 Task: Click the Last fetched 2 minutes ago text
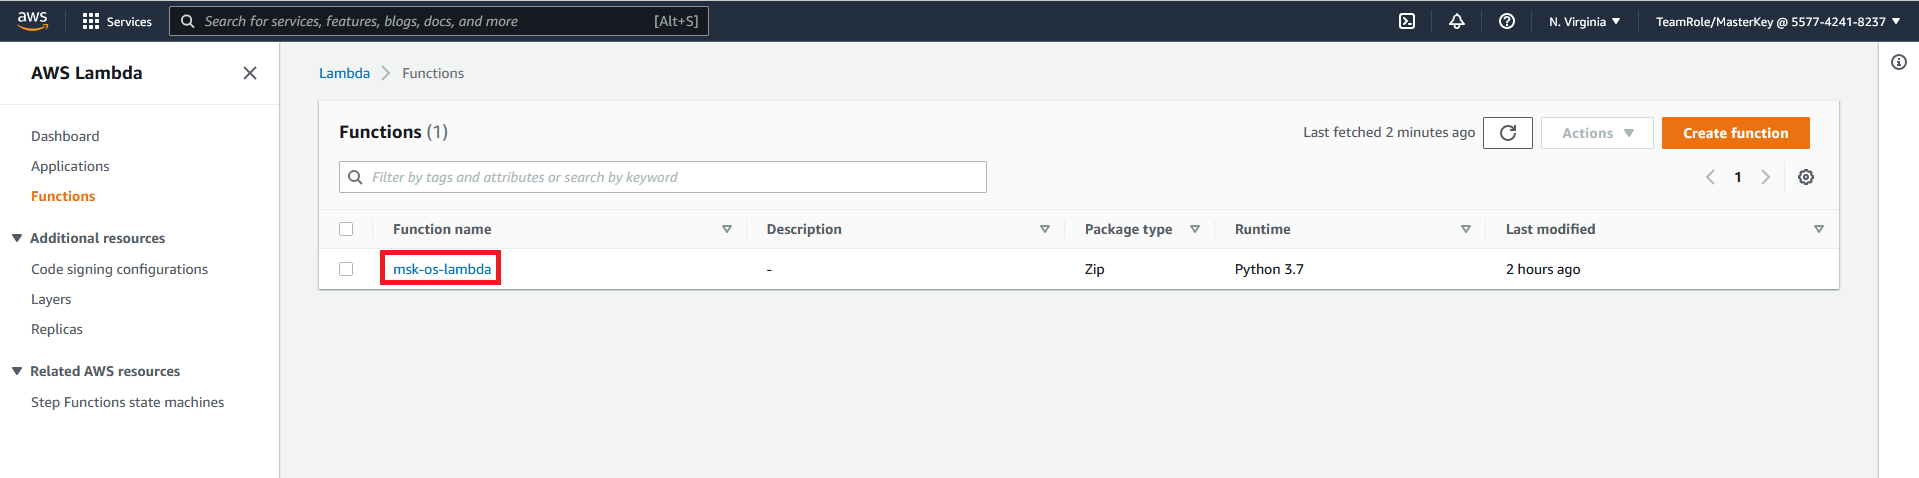pos(1389,132)
